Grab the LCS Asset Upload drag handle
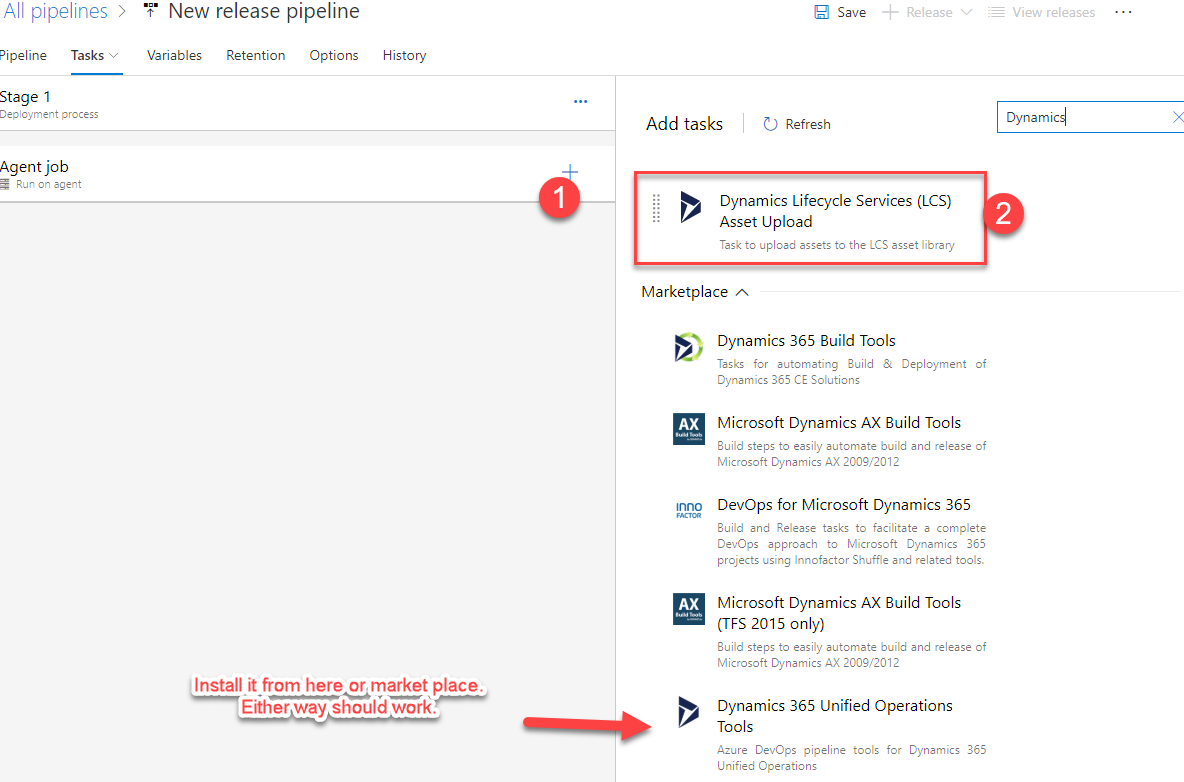 tap(656, 208)
